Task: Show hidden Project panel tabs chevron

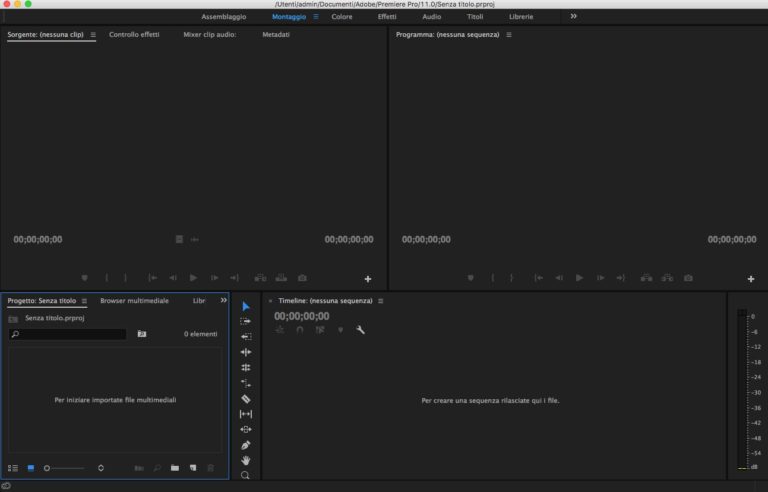Action: 223,300
